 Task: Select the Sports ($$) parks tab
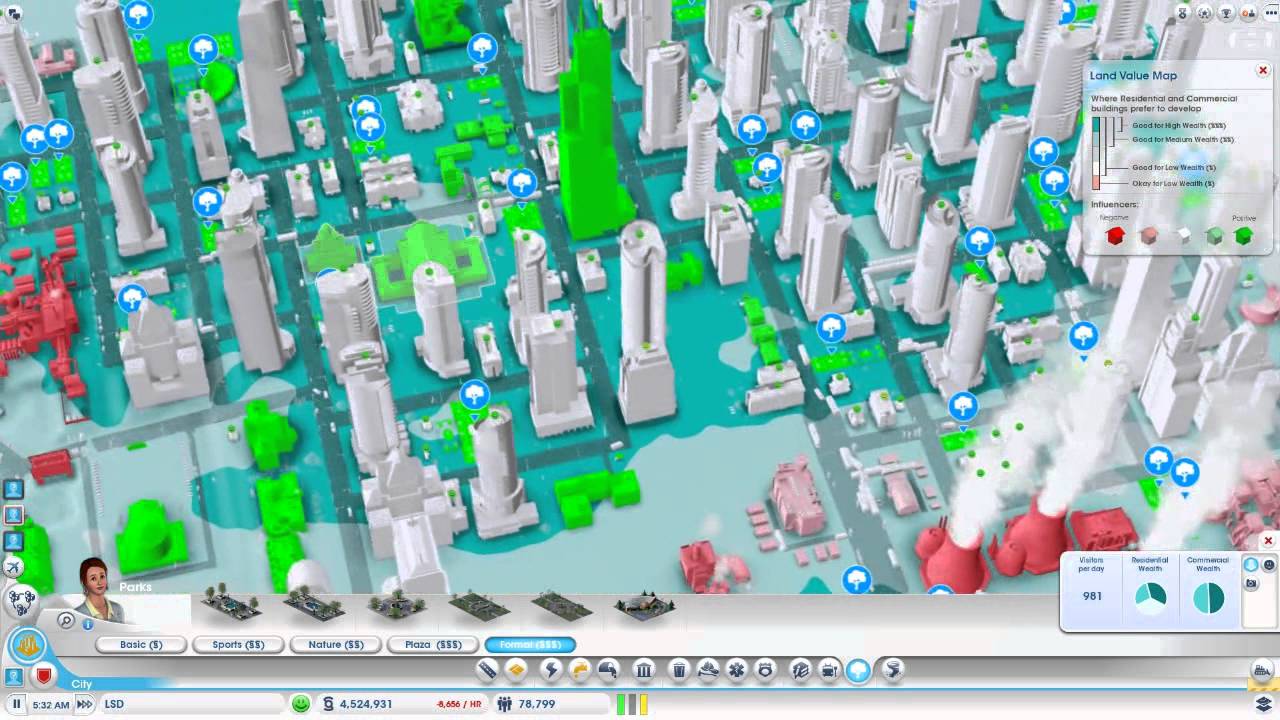(x=238, y=645)
